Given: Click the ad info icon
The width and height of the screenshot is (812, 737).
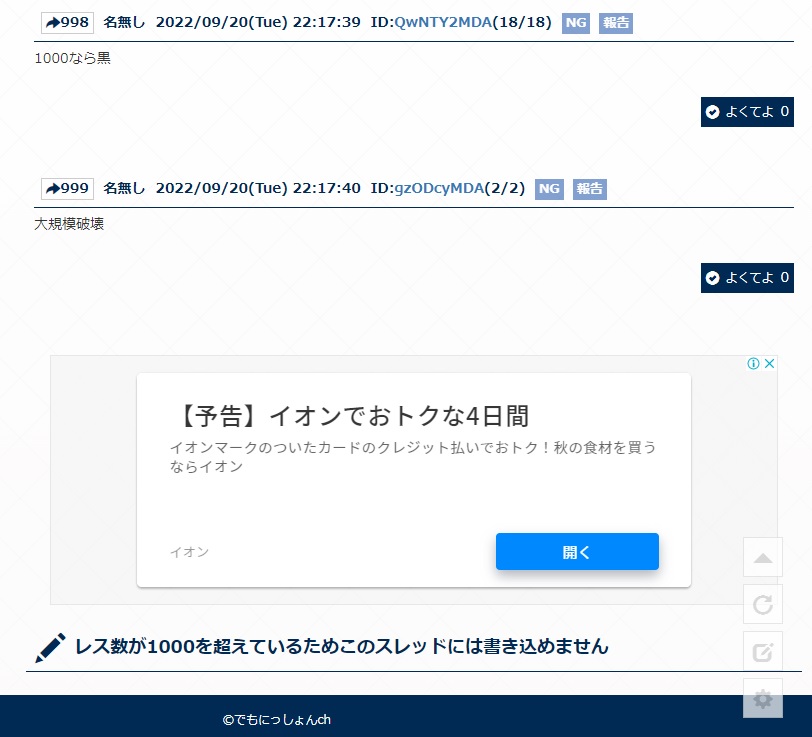Looking at the screenshot, I should tap(754, 364).
